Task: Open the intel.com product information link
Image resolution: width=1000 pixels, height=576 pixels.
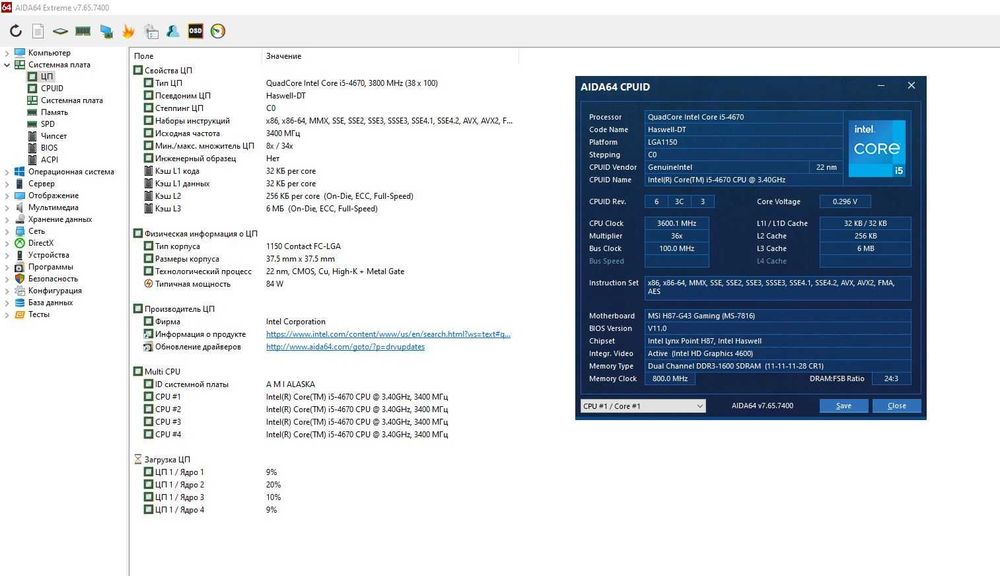Action: coord(388,334)
